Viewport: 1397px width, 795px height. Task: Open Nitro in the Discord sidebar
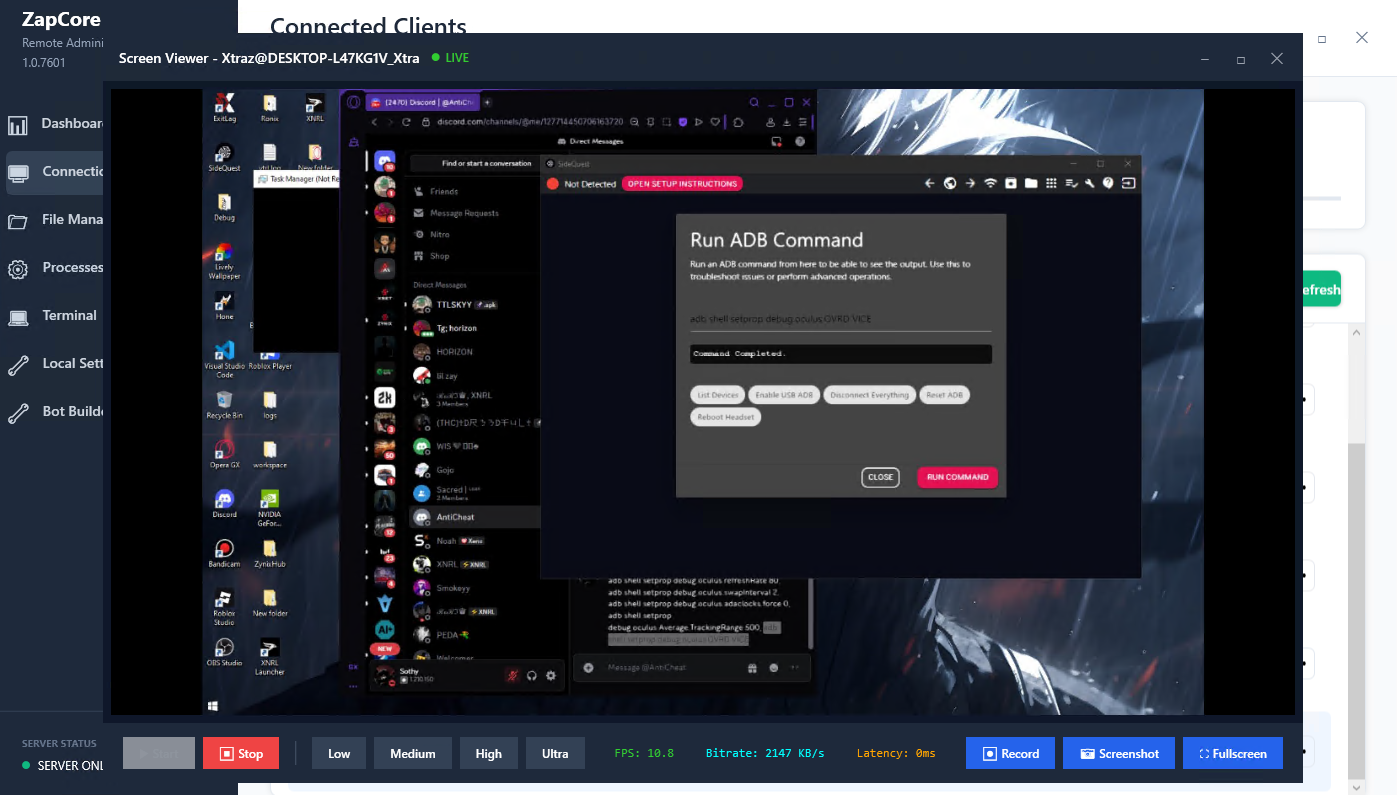474,235
